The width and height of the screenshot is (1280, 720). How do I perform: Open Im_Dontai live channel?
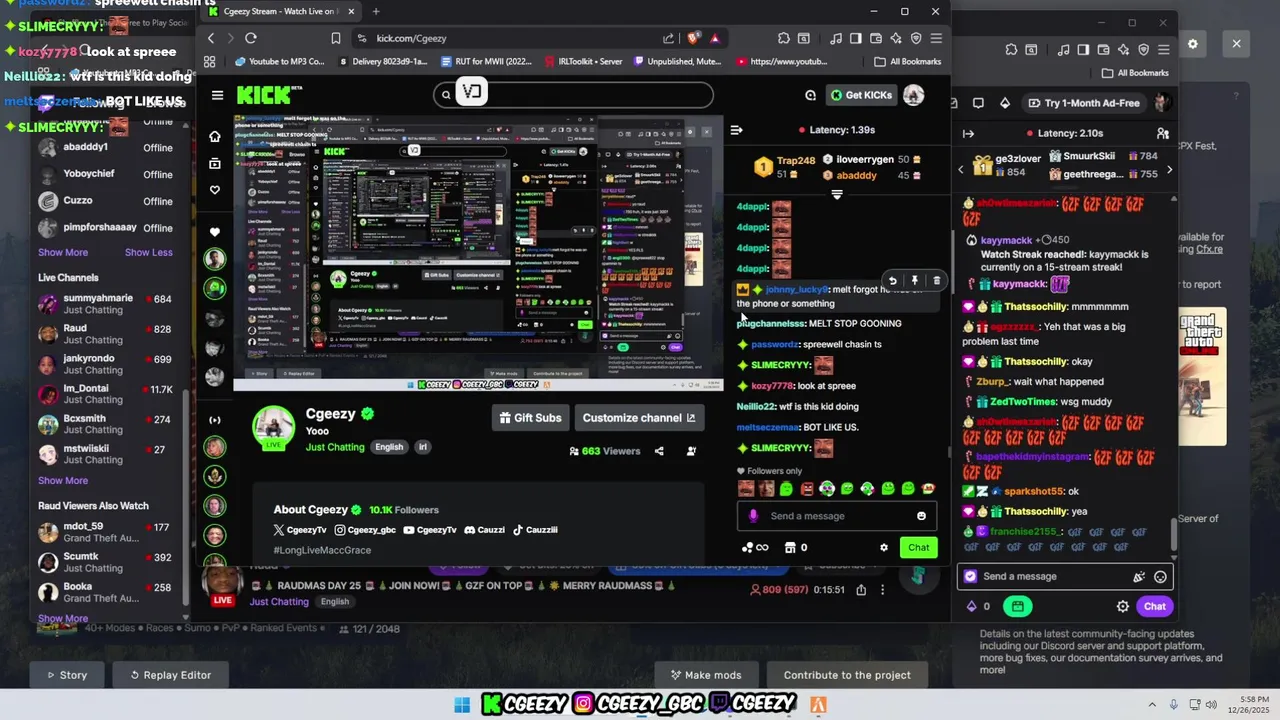pyautogui.click(x=105, y=394)
